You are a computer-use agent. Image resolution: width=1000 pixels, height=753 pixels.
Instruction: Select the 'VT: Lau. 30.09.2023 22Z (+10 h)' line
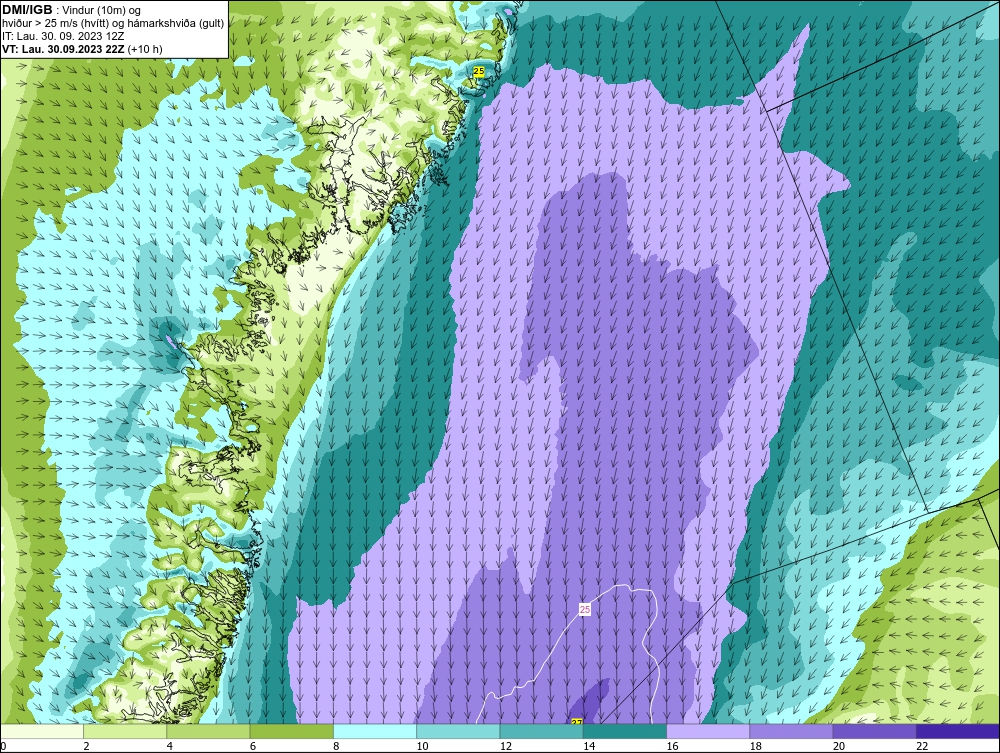coord(82,49)
